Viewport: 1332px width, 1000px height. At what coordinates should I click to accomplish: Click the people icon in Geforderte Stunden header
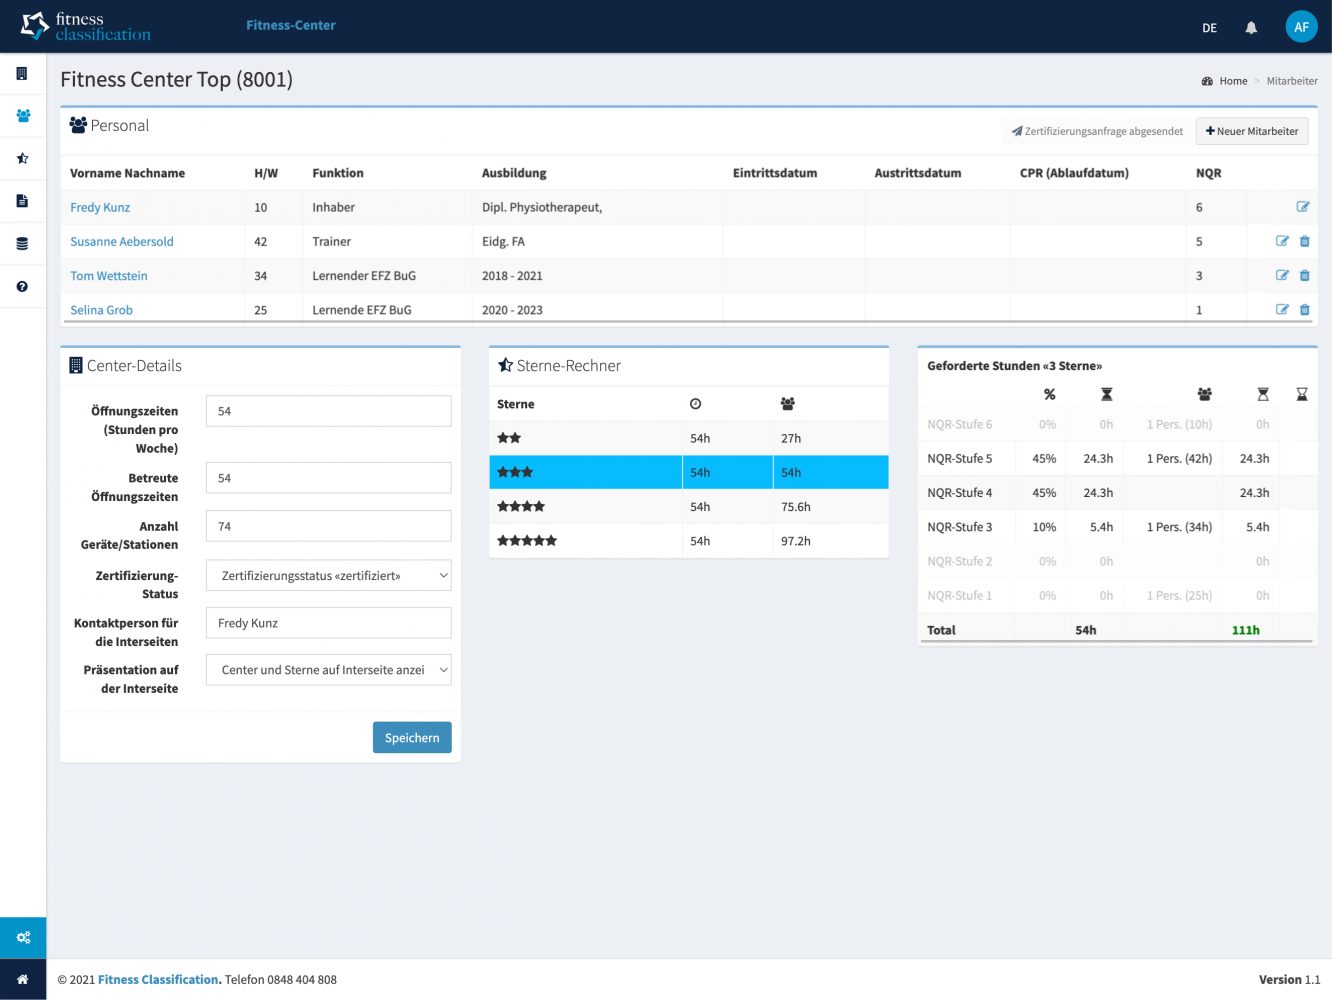coord(1205,395)
